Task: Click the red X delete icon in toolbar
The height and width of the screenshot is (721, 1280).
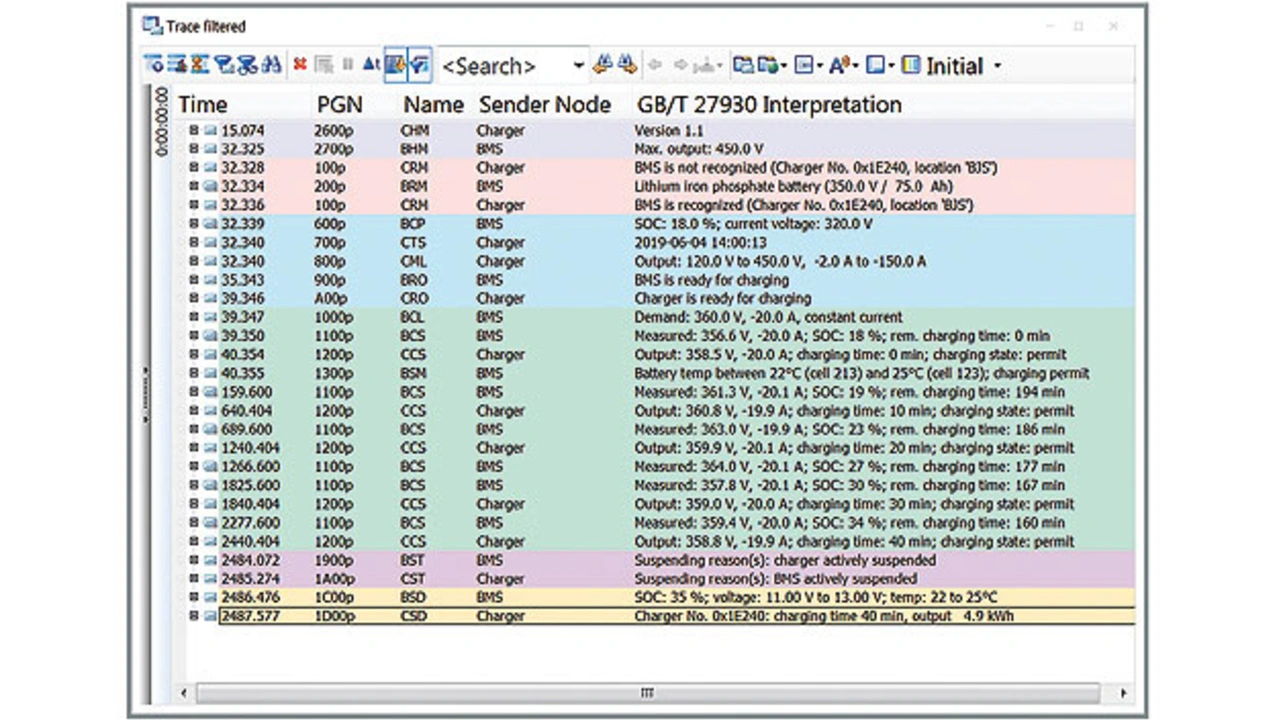Action: pos(300,66)
